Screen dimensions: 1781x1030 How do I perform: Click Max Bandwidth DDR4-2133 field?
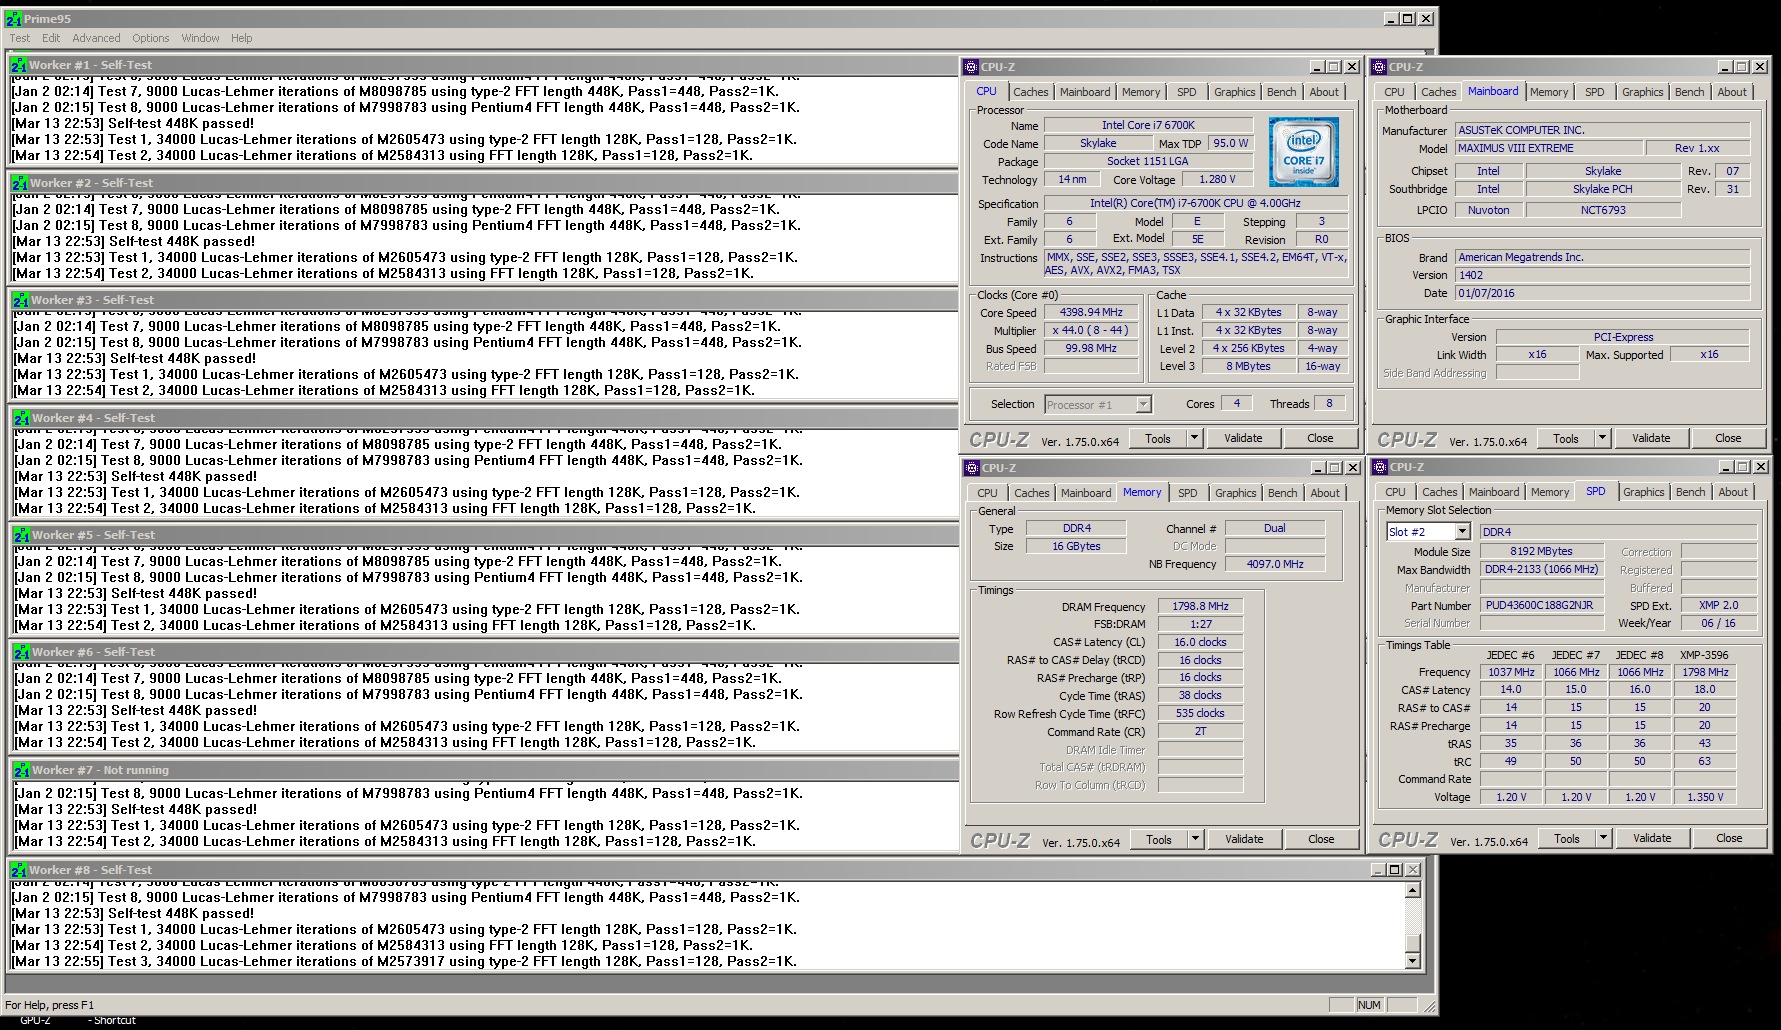click(x=1541, y=569)
